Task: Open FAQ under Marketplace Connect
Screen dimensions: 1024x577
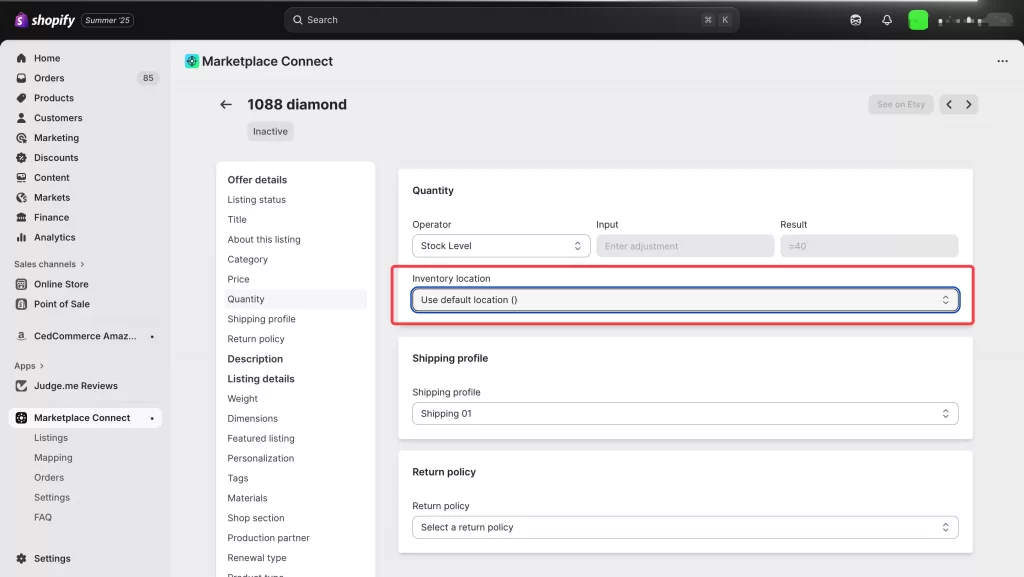Action: tap(42, 518)
